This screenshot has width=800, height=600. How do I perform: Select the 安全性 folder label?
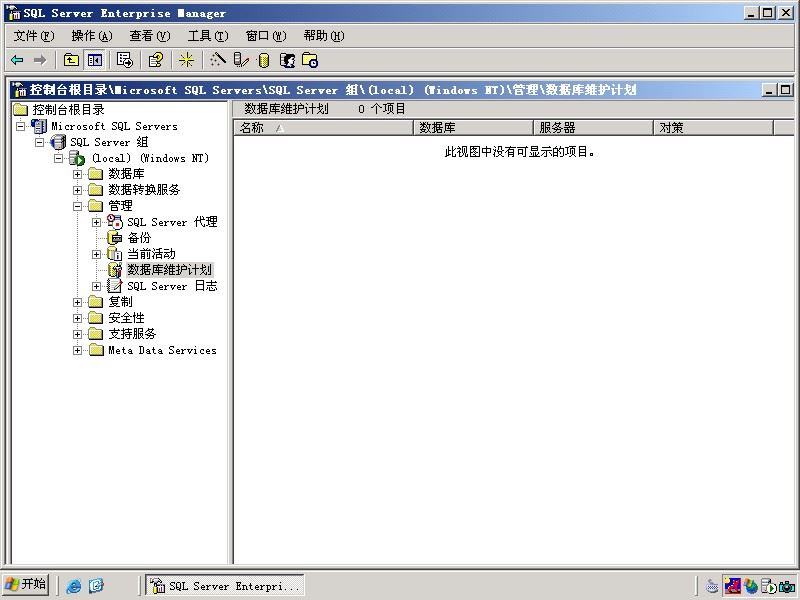pyautogui.click(x=126, y=318)
